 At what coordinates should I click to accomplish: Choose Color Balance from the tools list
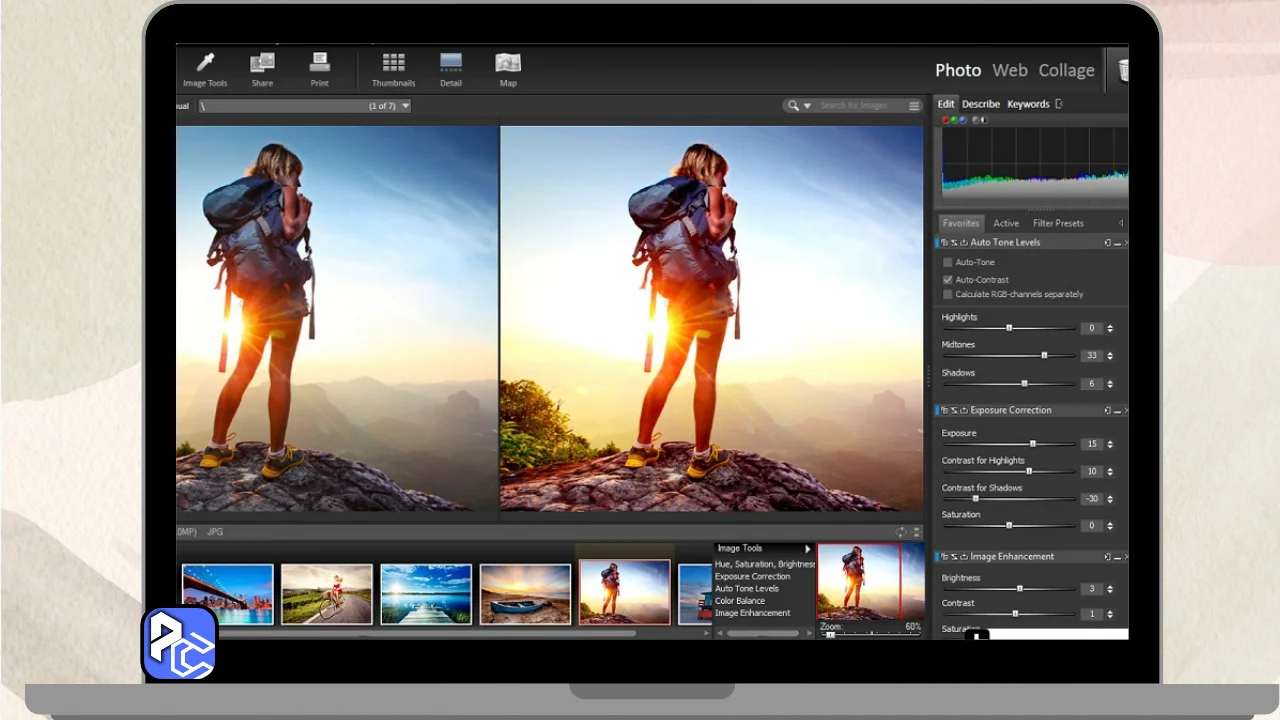pyautogui.click(x=740, y=601)
